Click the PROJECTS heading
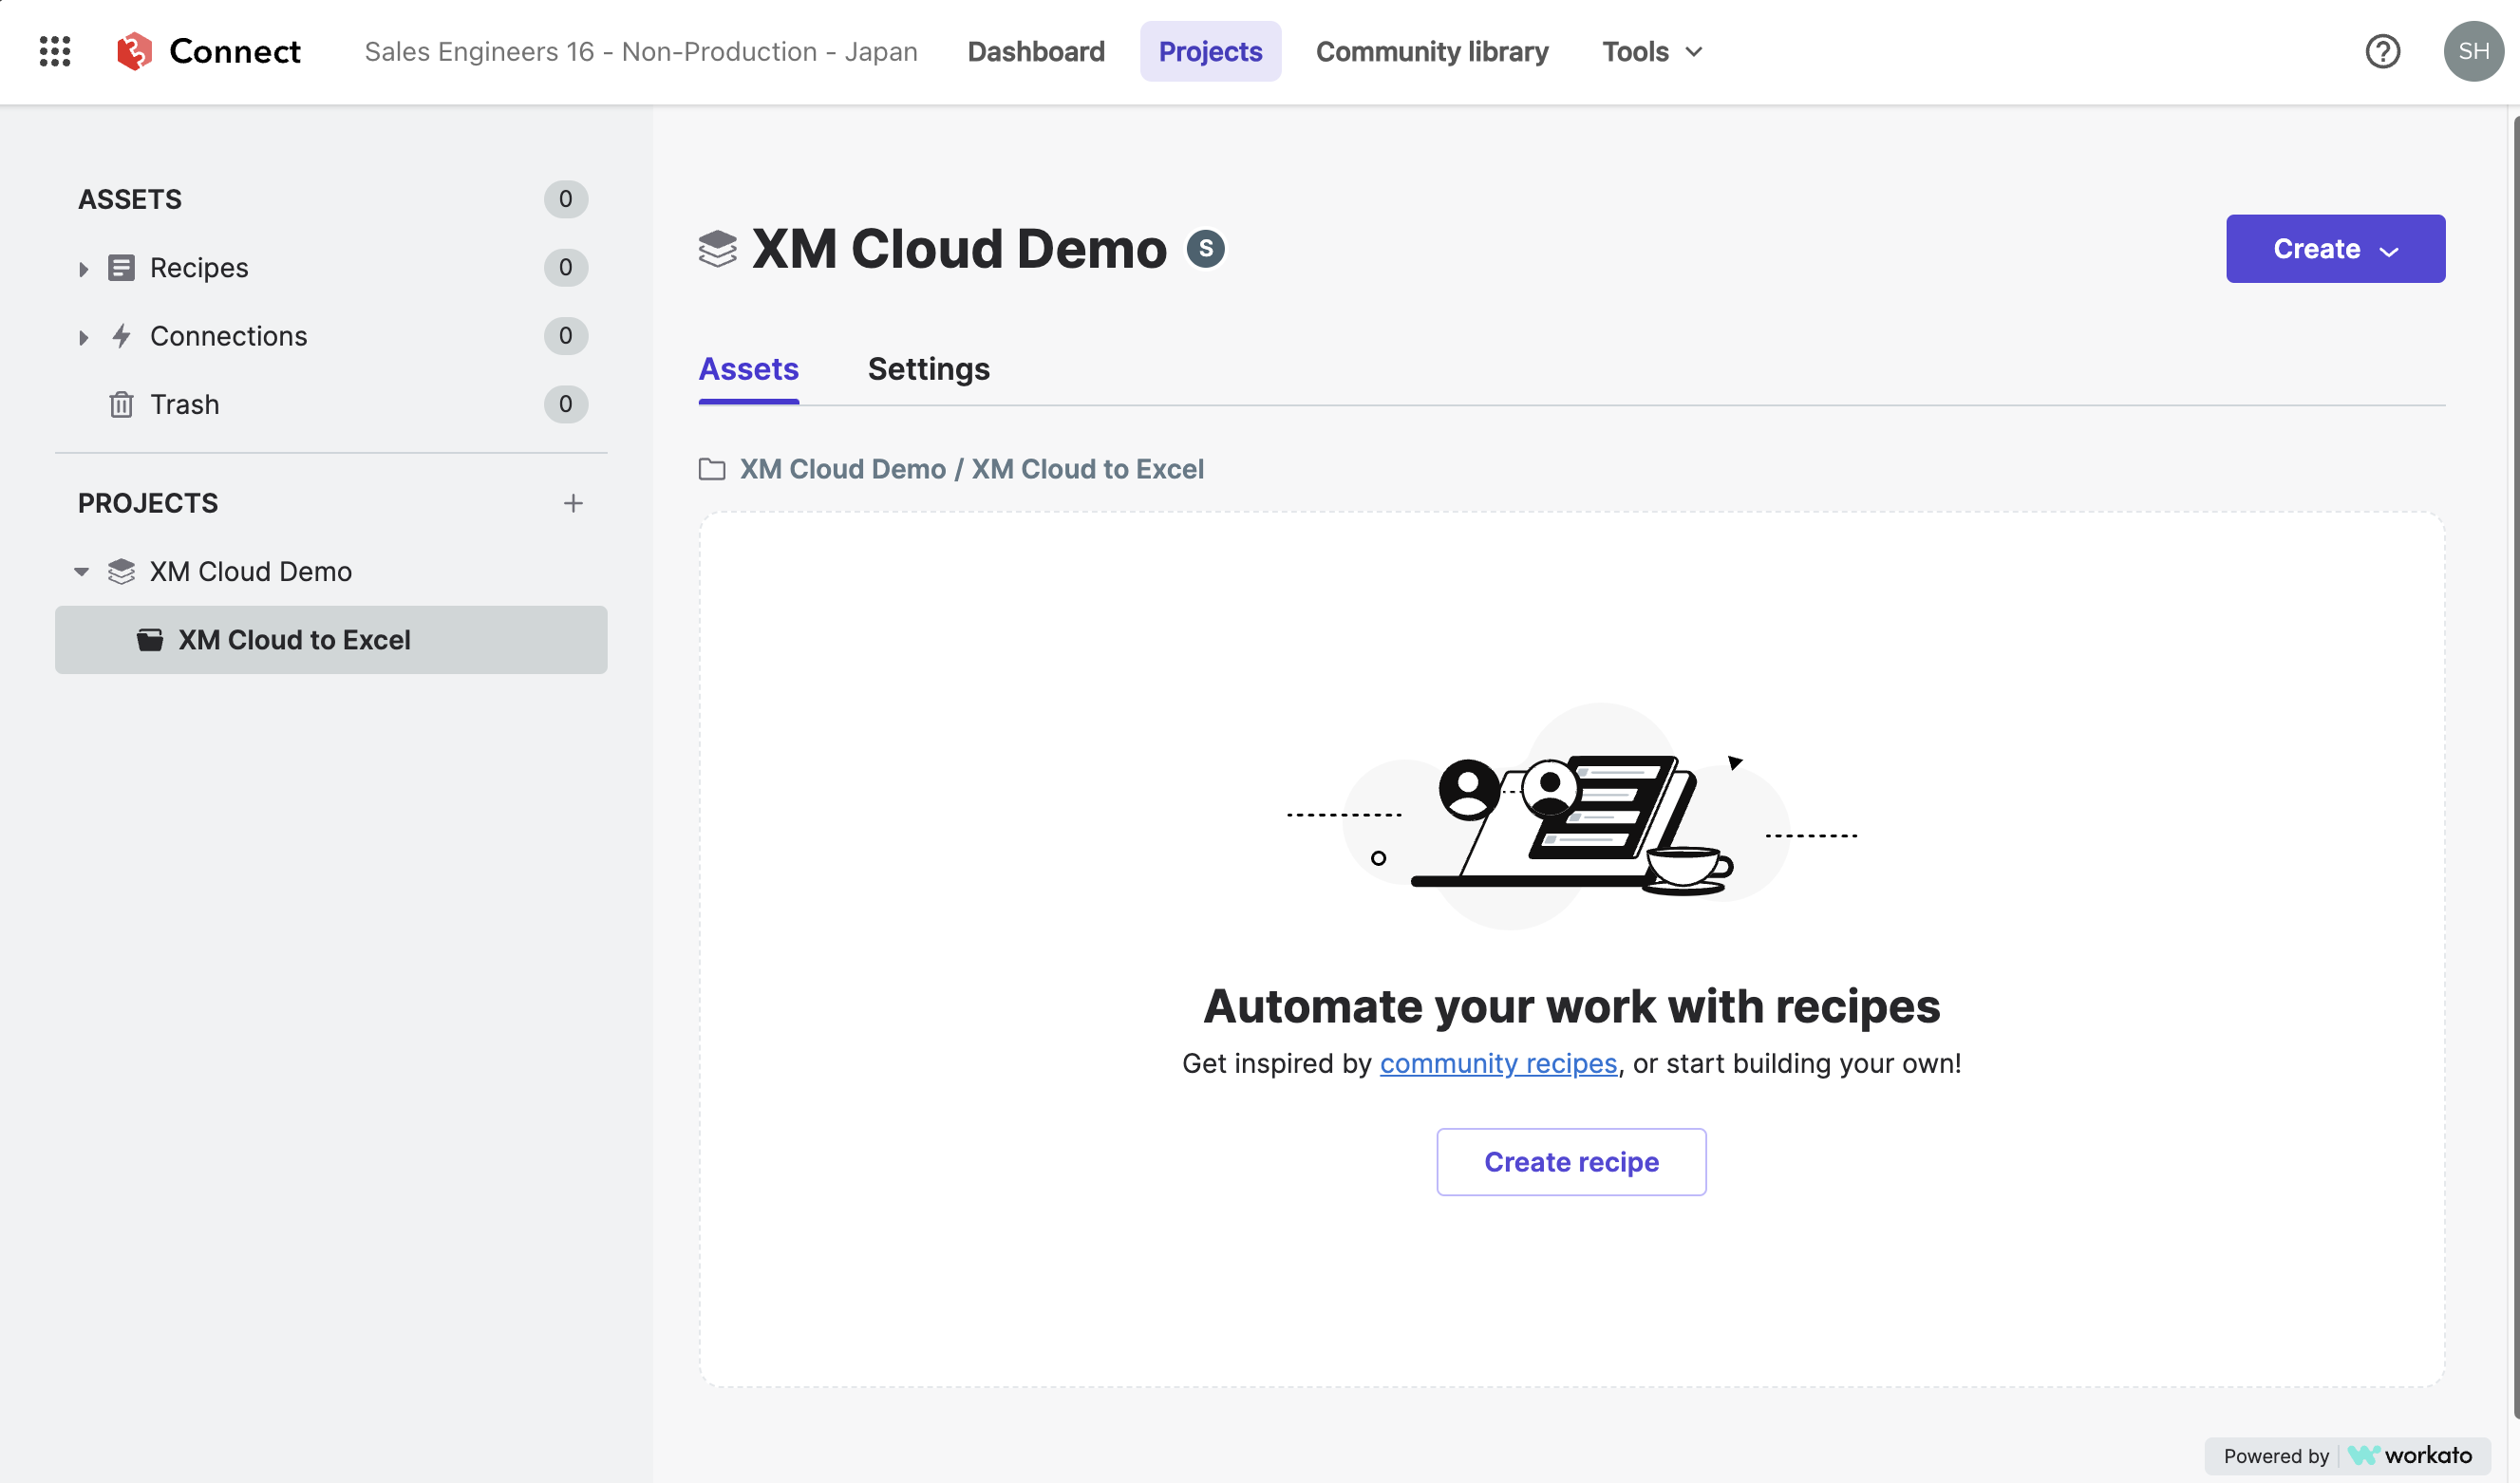This screenshot has width=2520, height=1483. [x=148, y=503]
